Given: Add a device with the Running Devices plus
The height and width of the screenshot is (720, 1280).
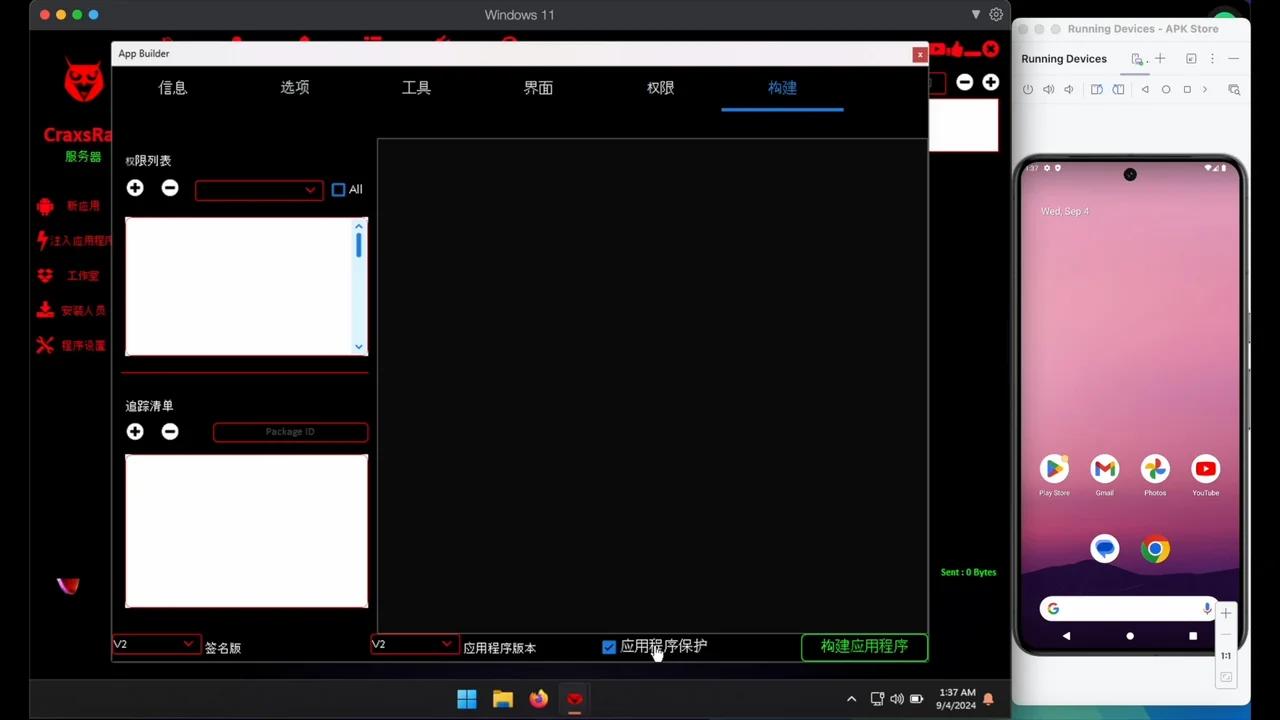Looking at the screenshot, I should [x=1160, y=59].
